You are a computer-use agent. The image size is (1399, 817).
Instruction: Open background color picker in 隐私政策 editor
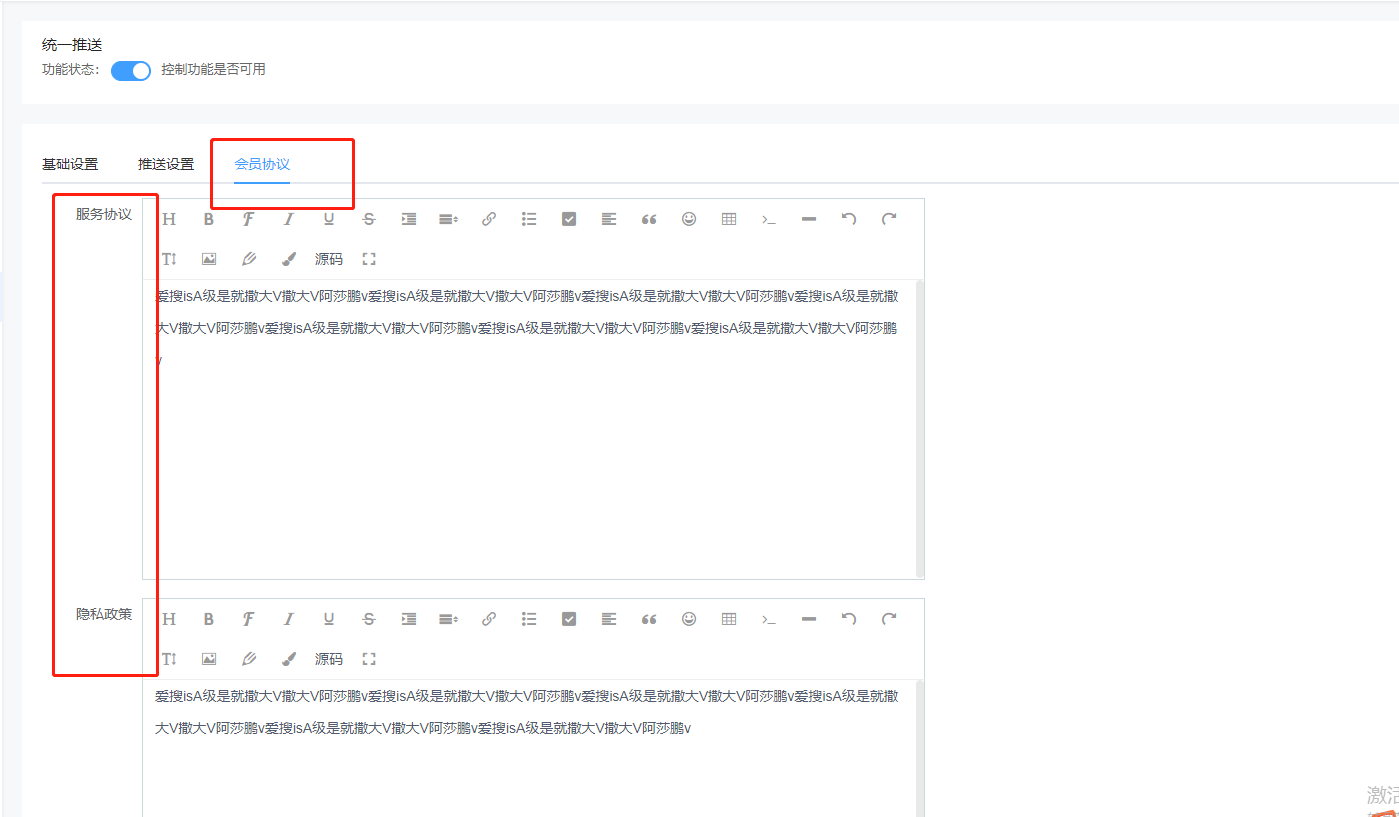point(289,659)
